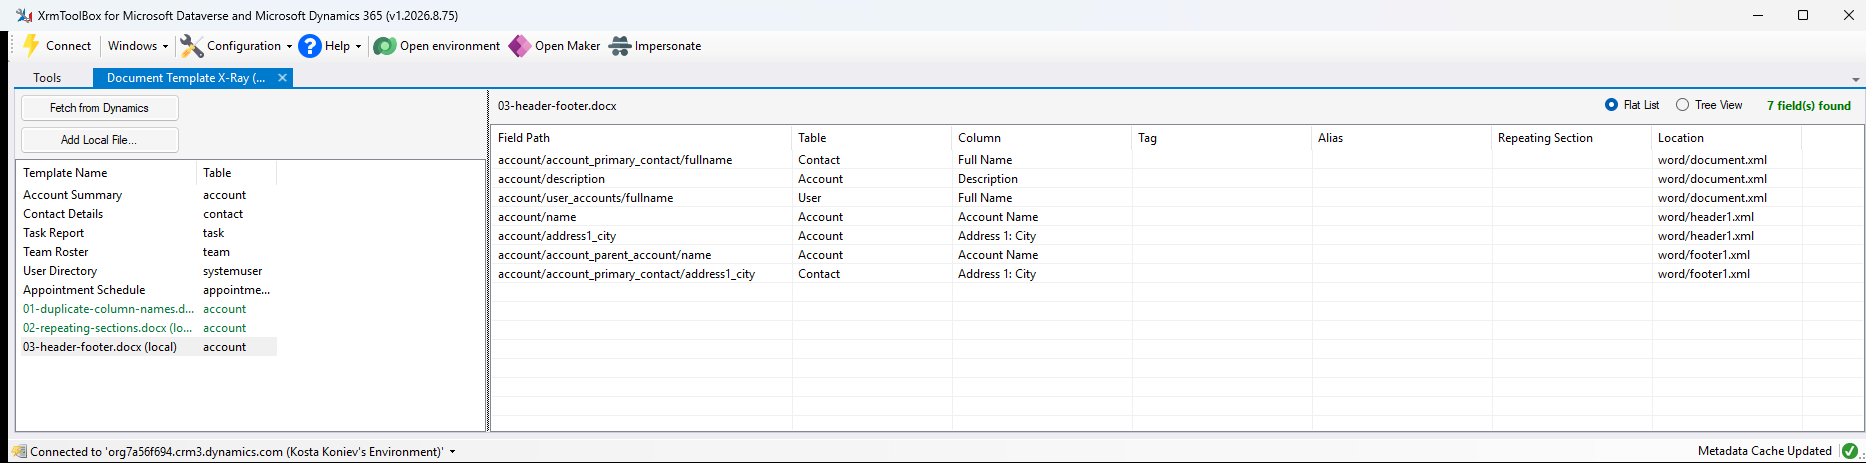Sort by Alias column header
The height and width of the screenshot is (463, 1866).
tap(1402, 138)
